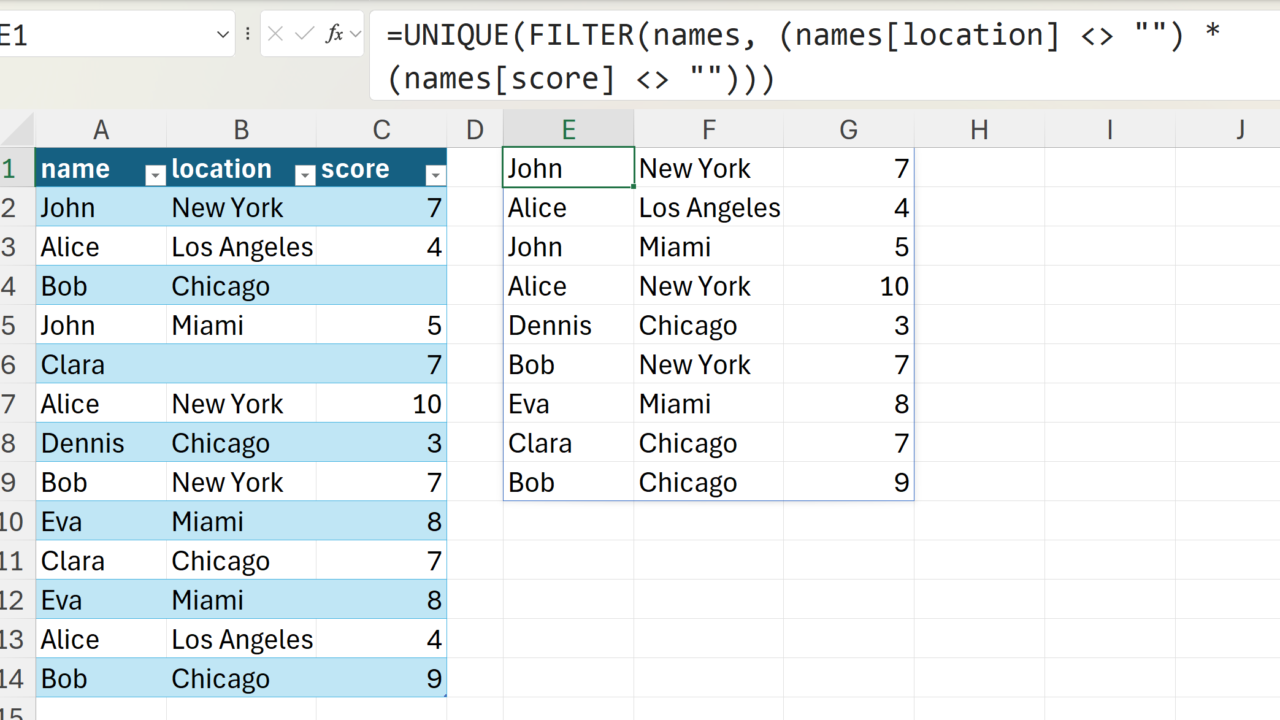
Task: Select cell C5 with score 5
Action: tap(381, 325)
